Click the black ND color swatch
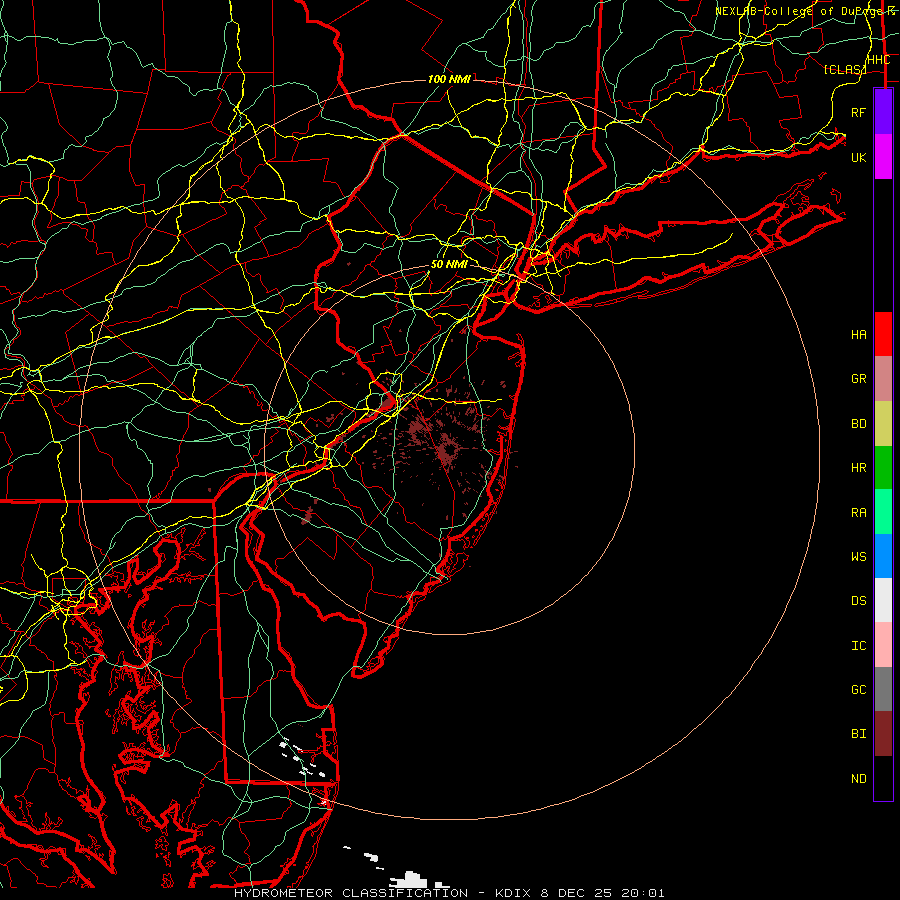900x900 pixels. [883, 778]
